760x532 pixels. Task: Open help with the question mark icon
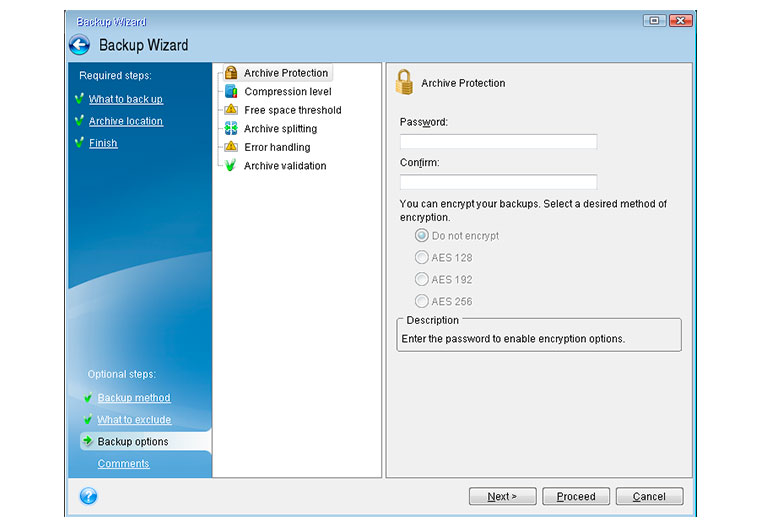(88, 496)
